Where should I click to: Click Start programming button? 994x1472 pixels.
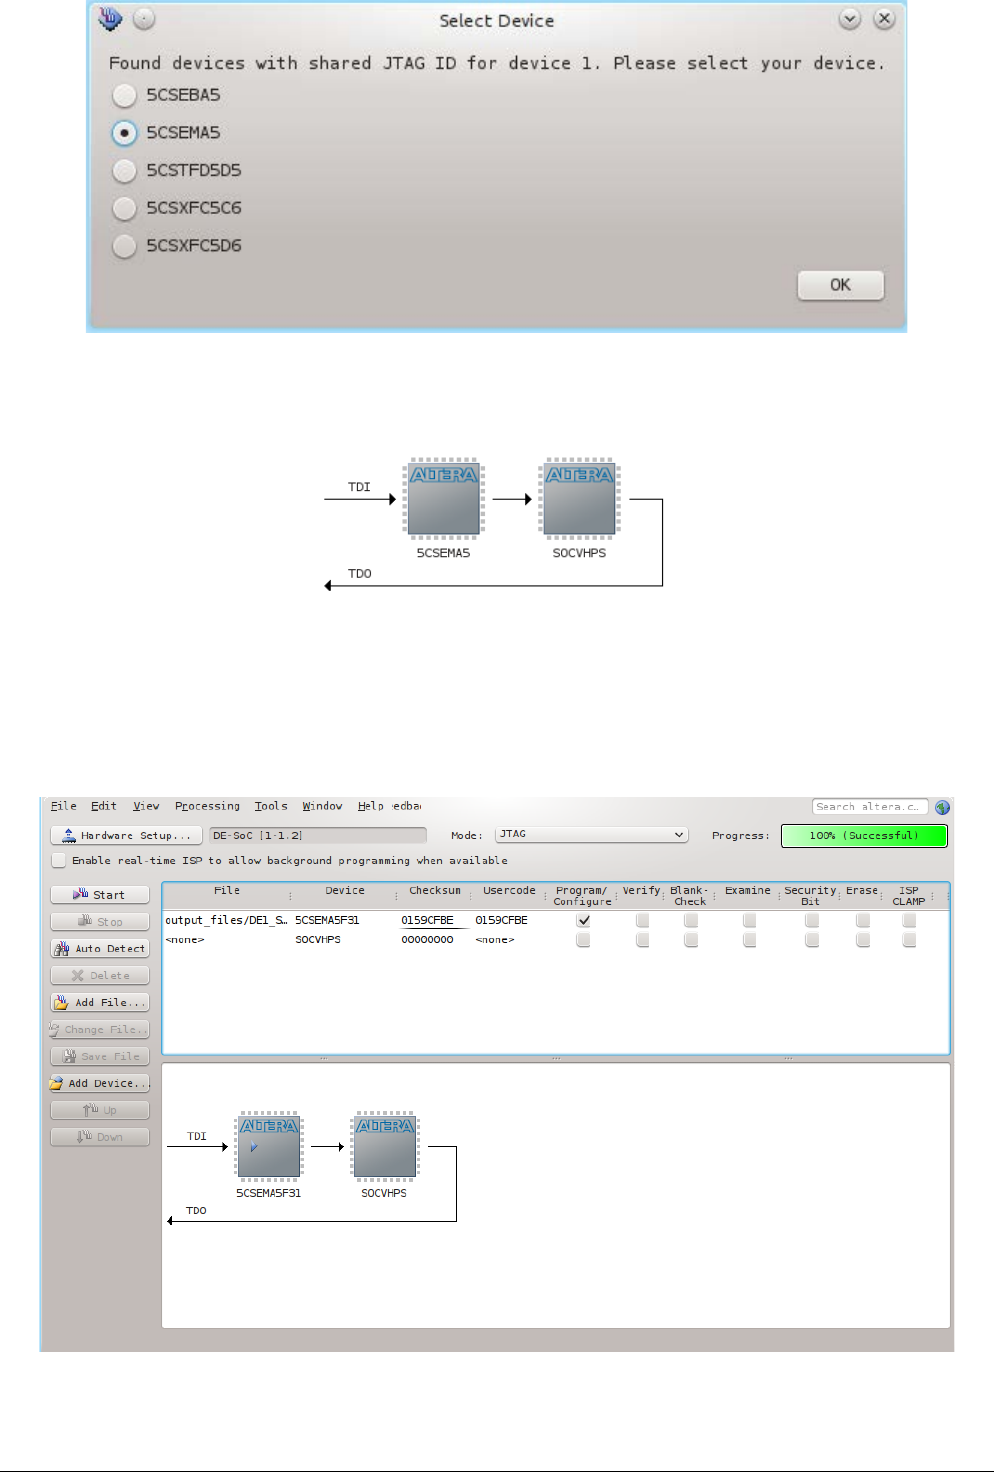pos(100,895)
